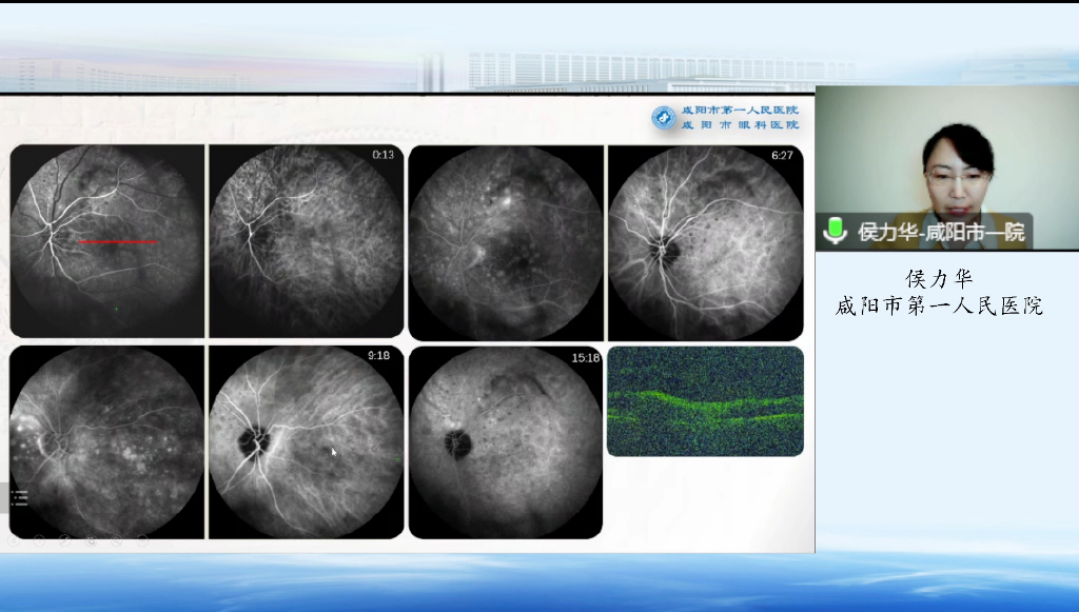Select the pen tool in slideshow controls
This screenshot has width=1079, height=612.
[65, 540]
